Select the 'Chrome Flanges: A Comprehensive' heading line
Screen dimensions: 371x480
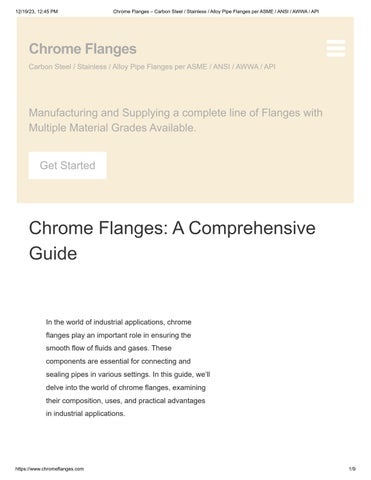coord(172,228)
